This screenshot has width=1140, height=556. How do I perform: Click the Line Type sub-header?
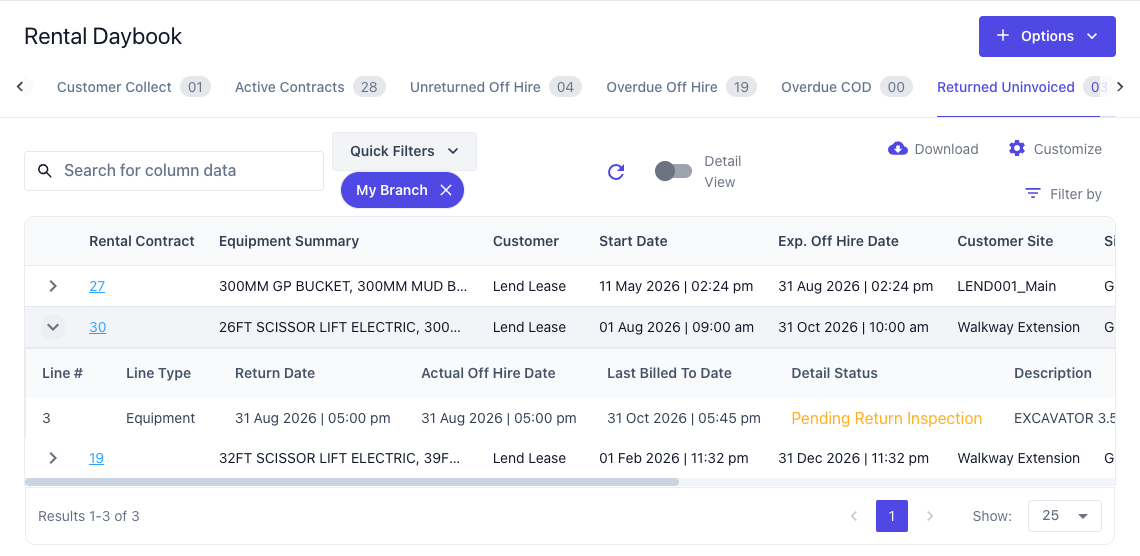(158, 374)
